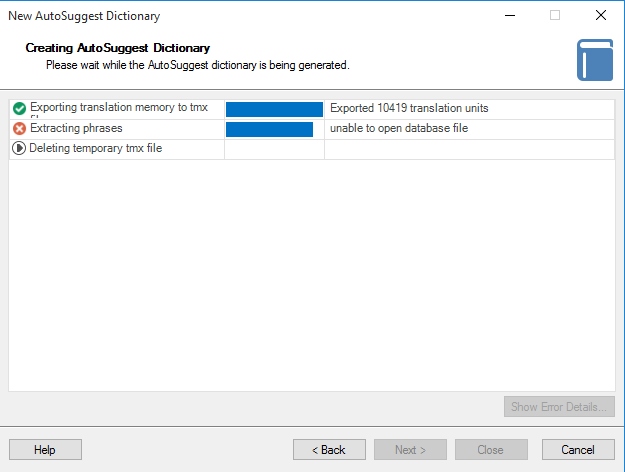This screenshot has height=472, width=625.
Task: Click the green success checkmark icon
Action: point(19,108)
